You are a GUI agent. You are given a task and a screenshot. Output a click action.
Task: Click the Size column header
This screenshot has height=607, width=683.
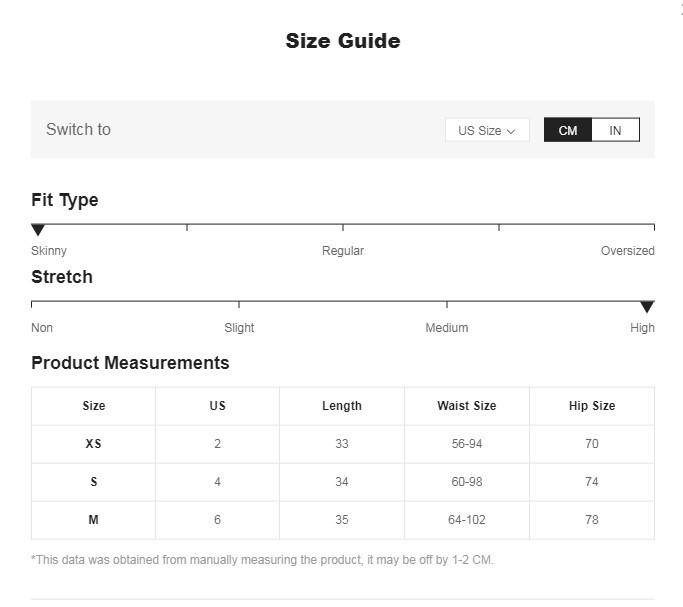click(x=94, y=406)
